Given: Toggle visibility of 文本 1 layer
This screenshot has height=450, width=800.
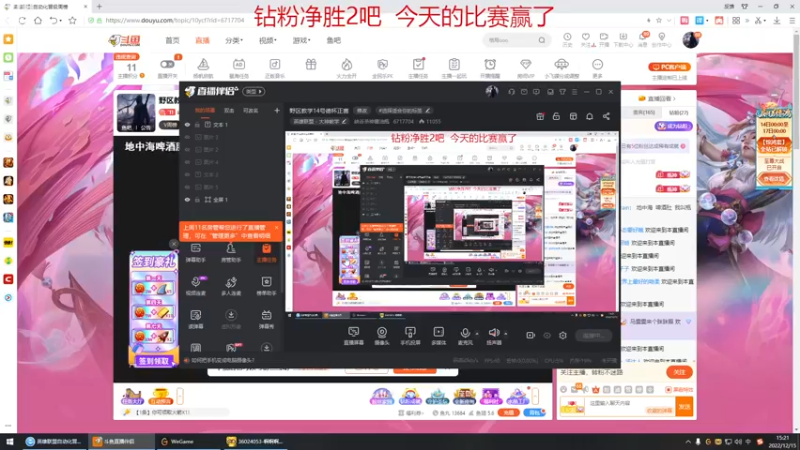Looking at the screenshot, I should [187, 124].
